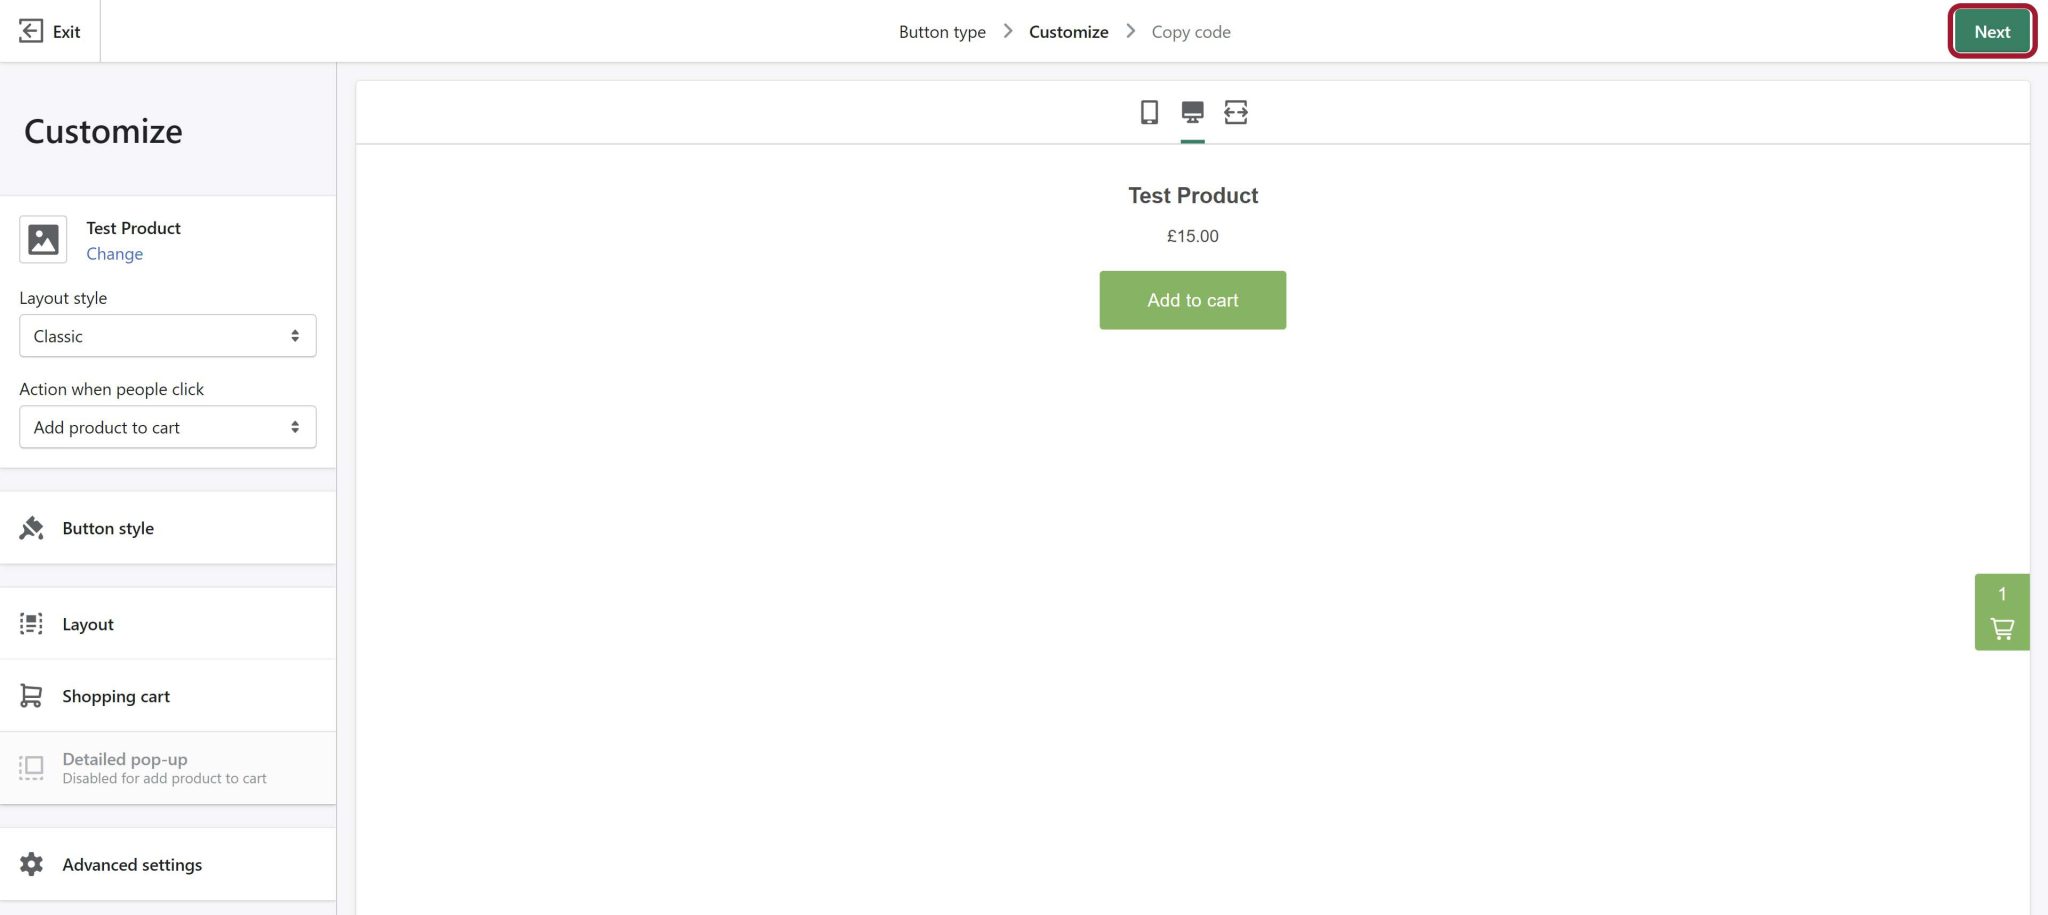Click the £15.00 price text
This screenshot has height=915, width=2048.
(x=1193, y=236)
